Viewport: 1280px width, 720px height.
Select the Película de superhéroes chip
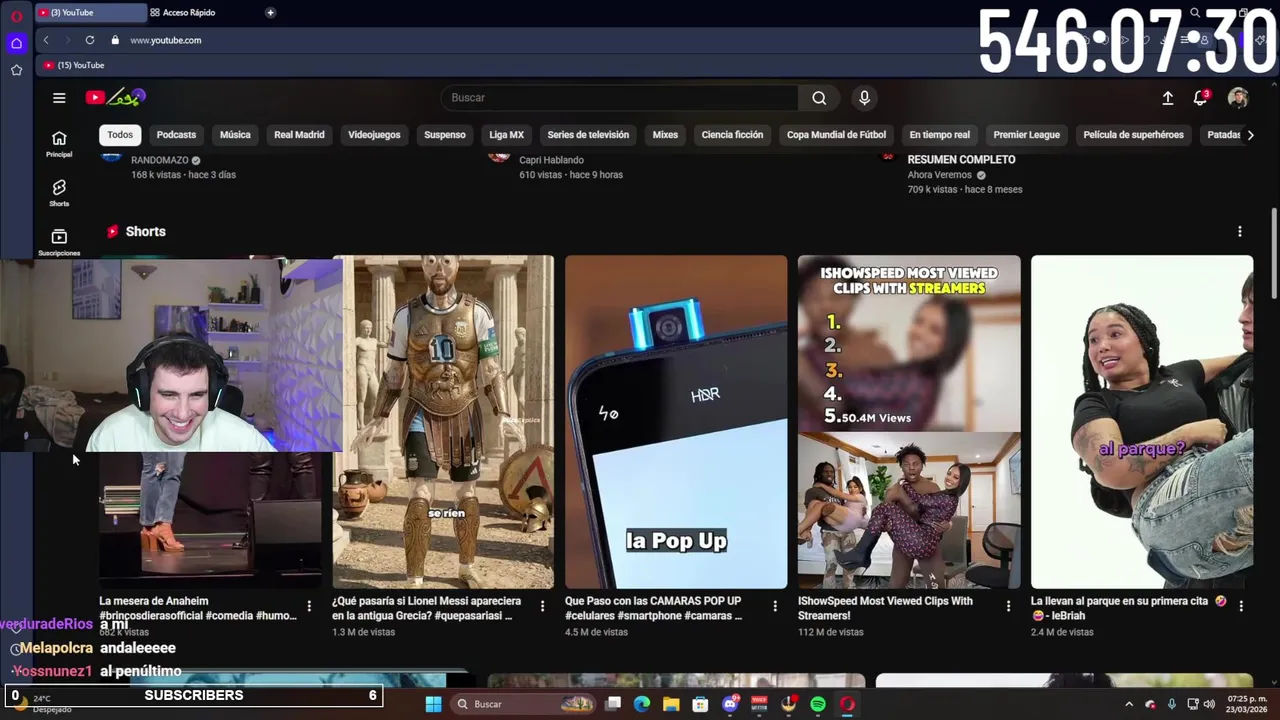(x=1133, y=135)
